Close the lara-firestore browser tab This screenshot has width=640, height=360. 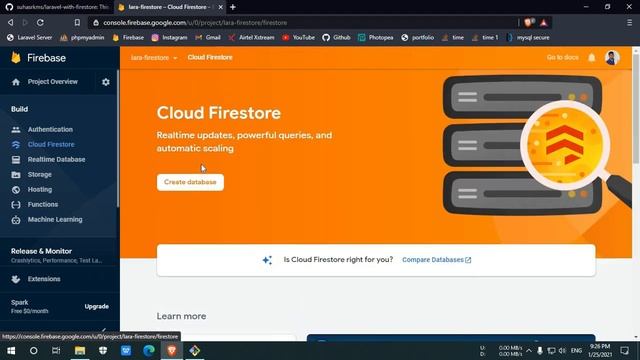220,7
